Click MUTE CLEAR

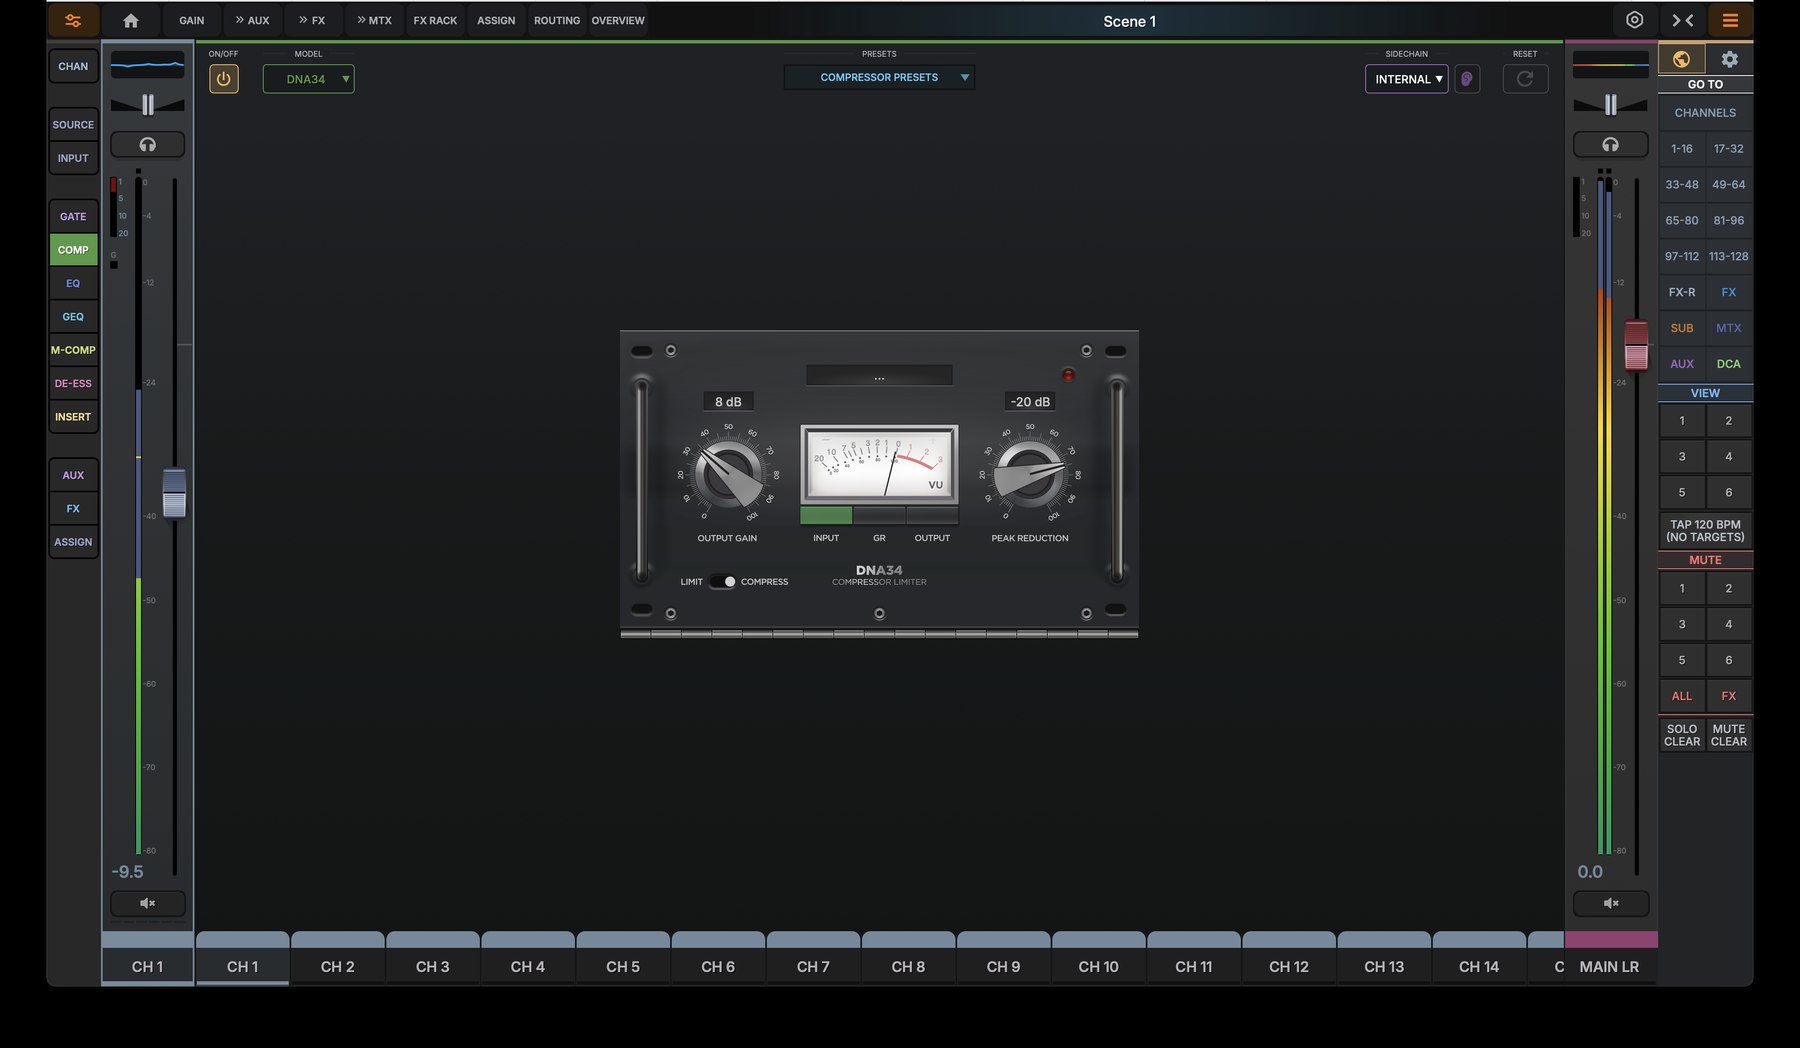point(1729,735)
